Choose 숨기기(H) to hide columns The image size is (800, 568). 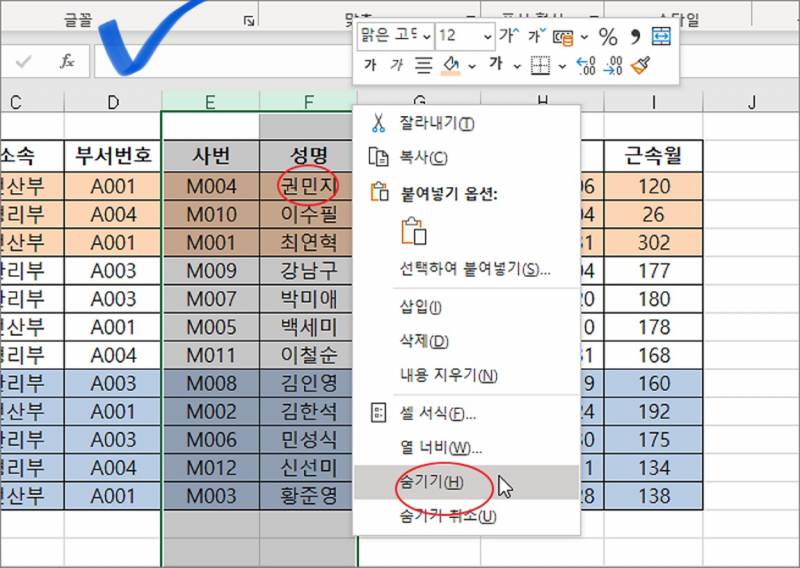pos(467,482)
